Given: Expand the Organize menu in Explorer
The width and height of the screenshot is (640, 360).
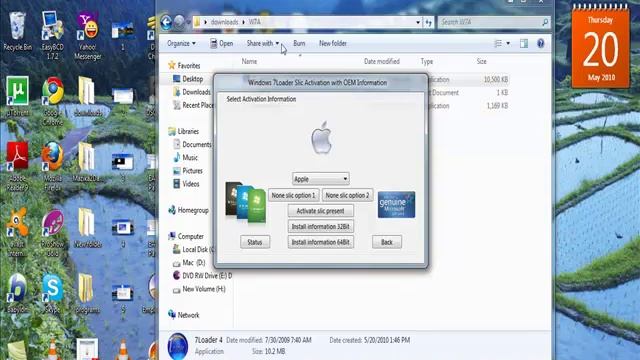Looking at the screenshot, I should tap(181, 43).
